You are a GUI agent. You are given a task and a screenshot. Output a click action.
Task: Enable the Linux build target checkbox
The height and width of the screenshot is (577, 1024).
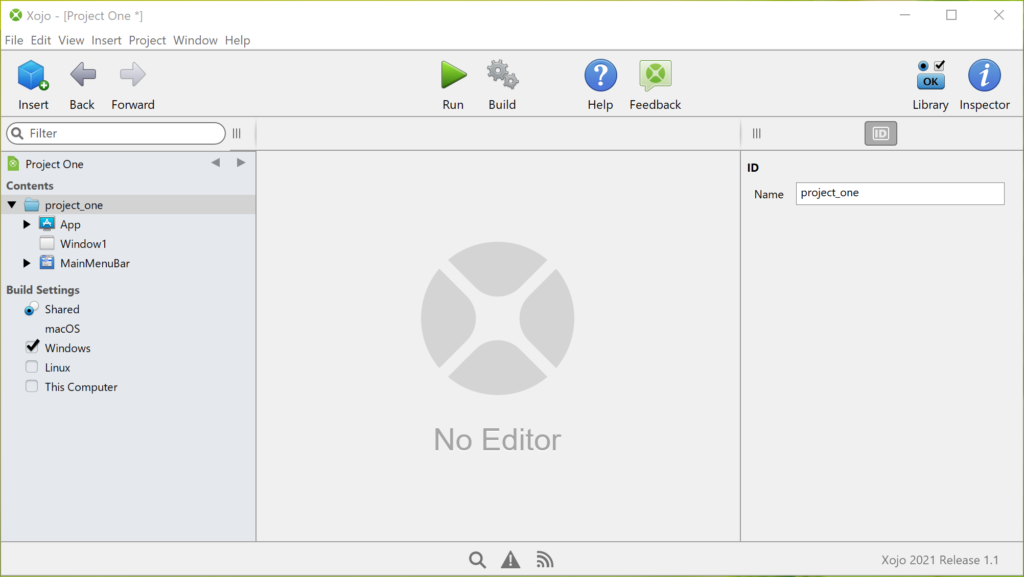31,367
